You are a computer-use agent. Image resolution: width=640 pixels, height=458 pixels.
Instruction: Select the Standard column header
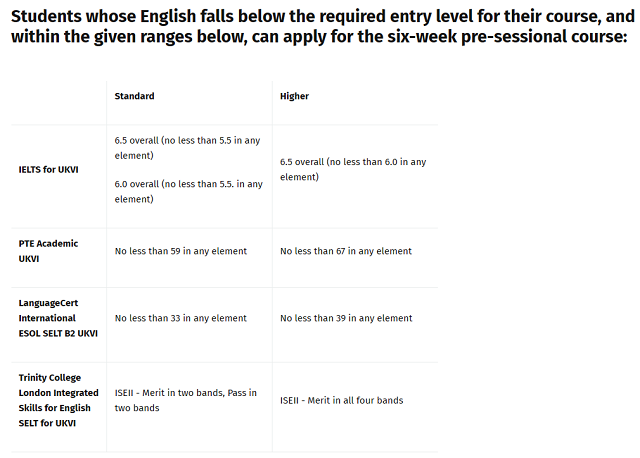click(134, 96)
